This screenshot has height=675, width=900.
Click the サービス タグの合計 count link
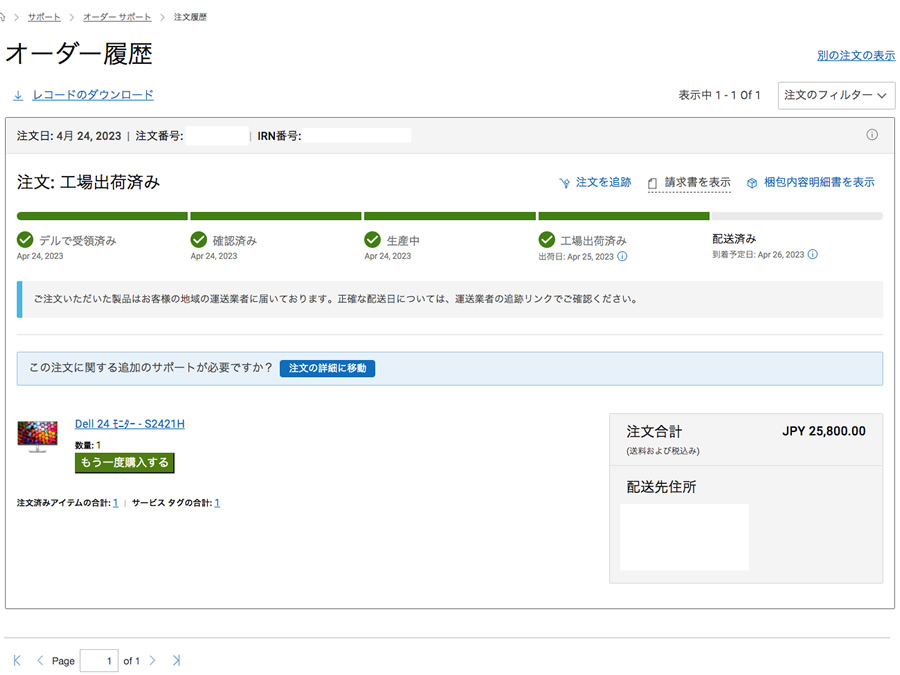coord(217,503)
